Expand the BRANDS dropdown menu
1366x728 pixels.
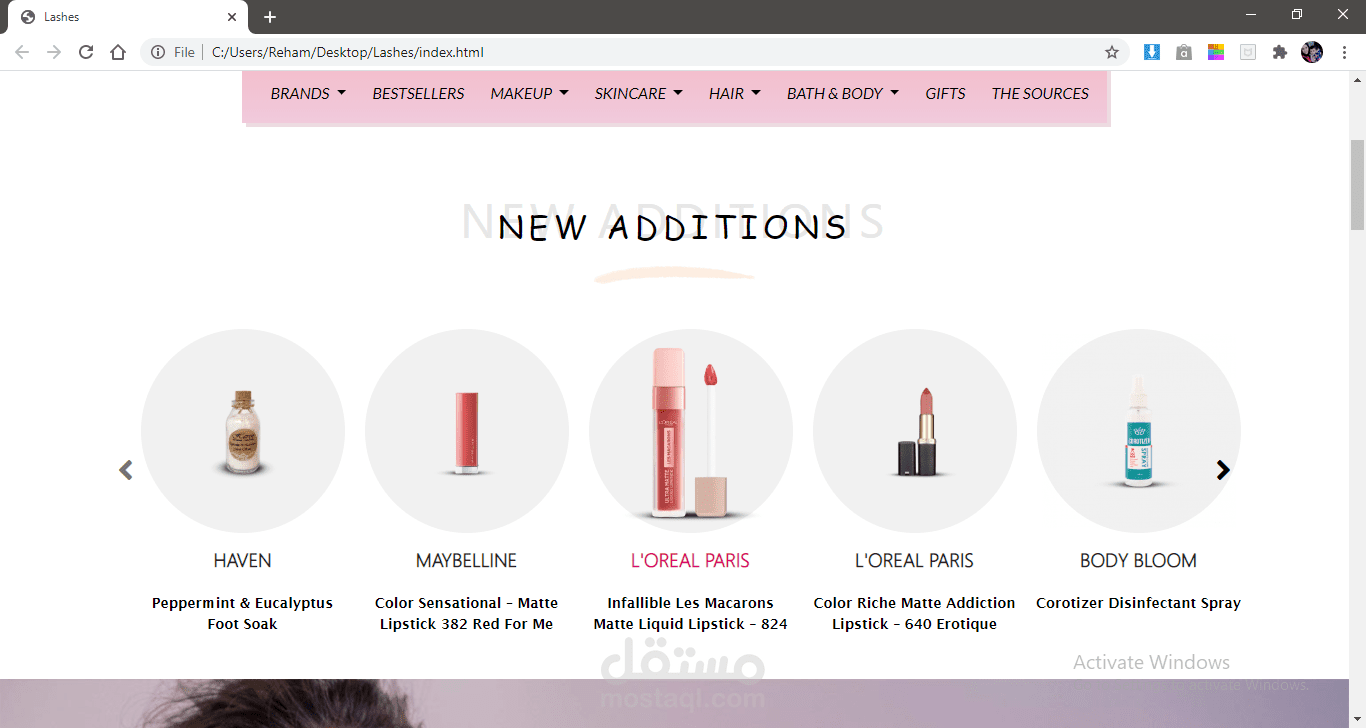pos(308,93)
